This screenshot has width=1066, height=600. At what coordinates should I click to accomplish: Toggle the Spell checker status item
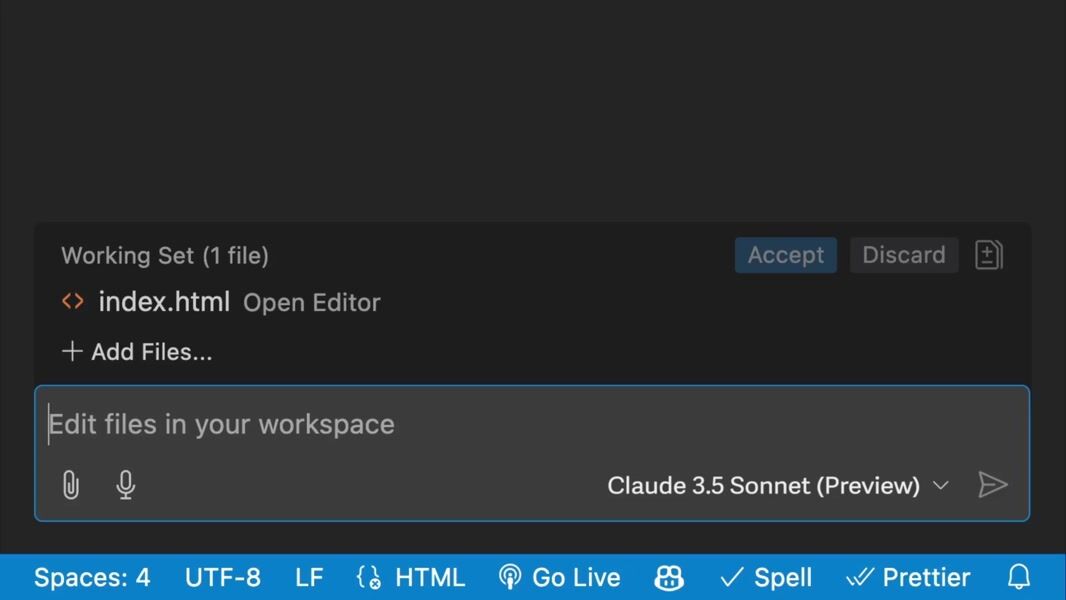click(x=766, y=578)
